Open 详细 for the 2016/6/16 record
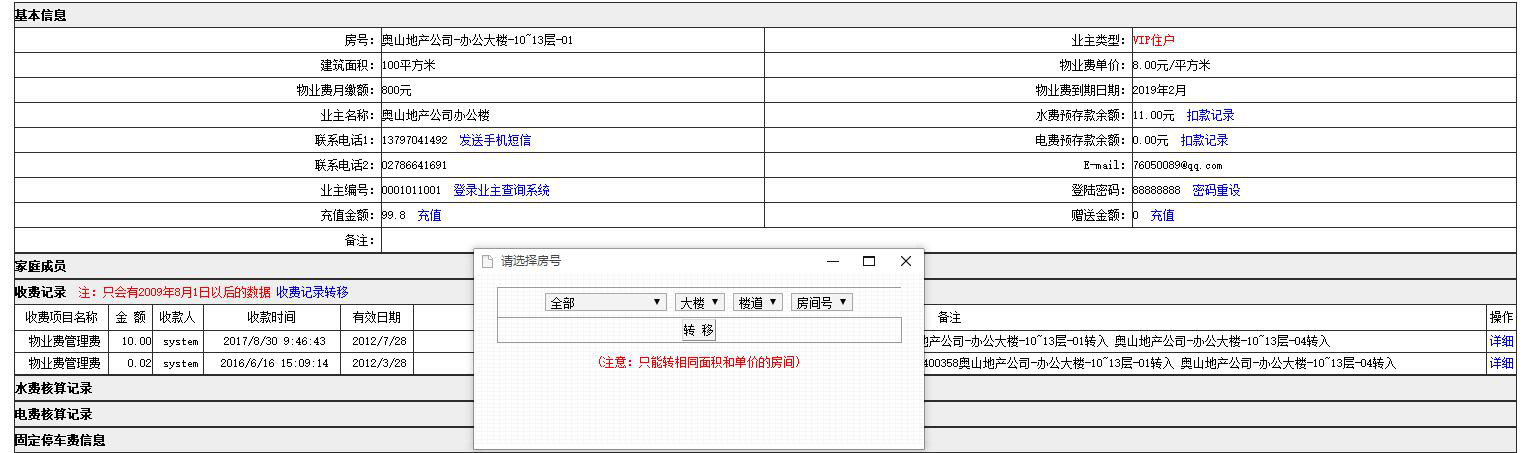The image size is (1527, 453). pyautogui.click(x=1502, y=363)
